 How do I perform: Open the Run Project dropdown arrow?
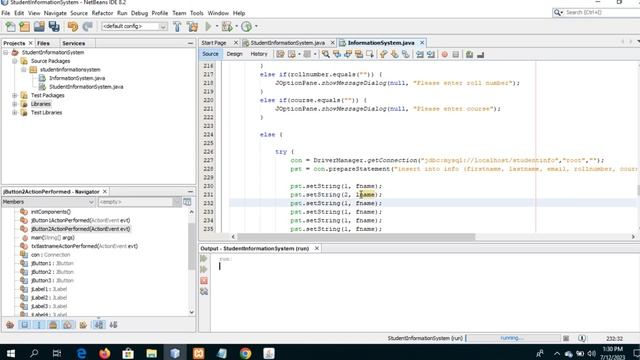click(217, 27)
